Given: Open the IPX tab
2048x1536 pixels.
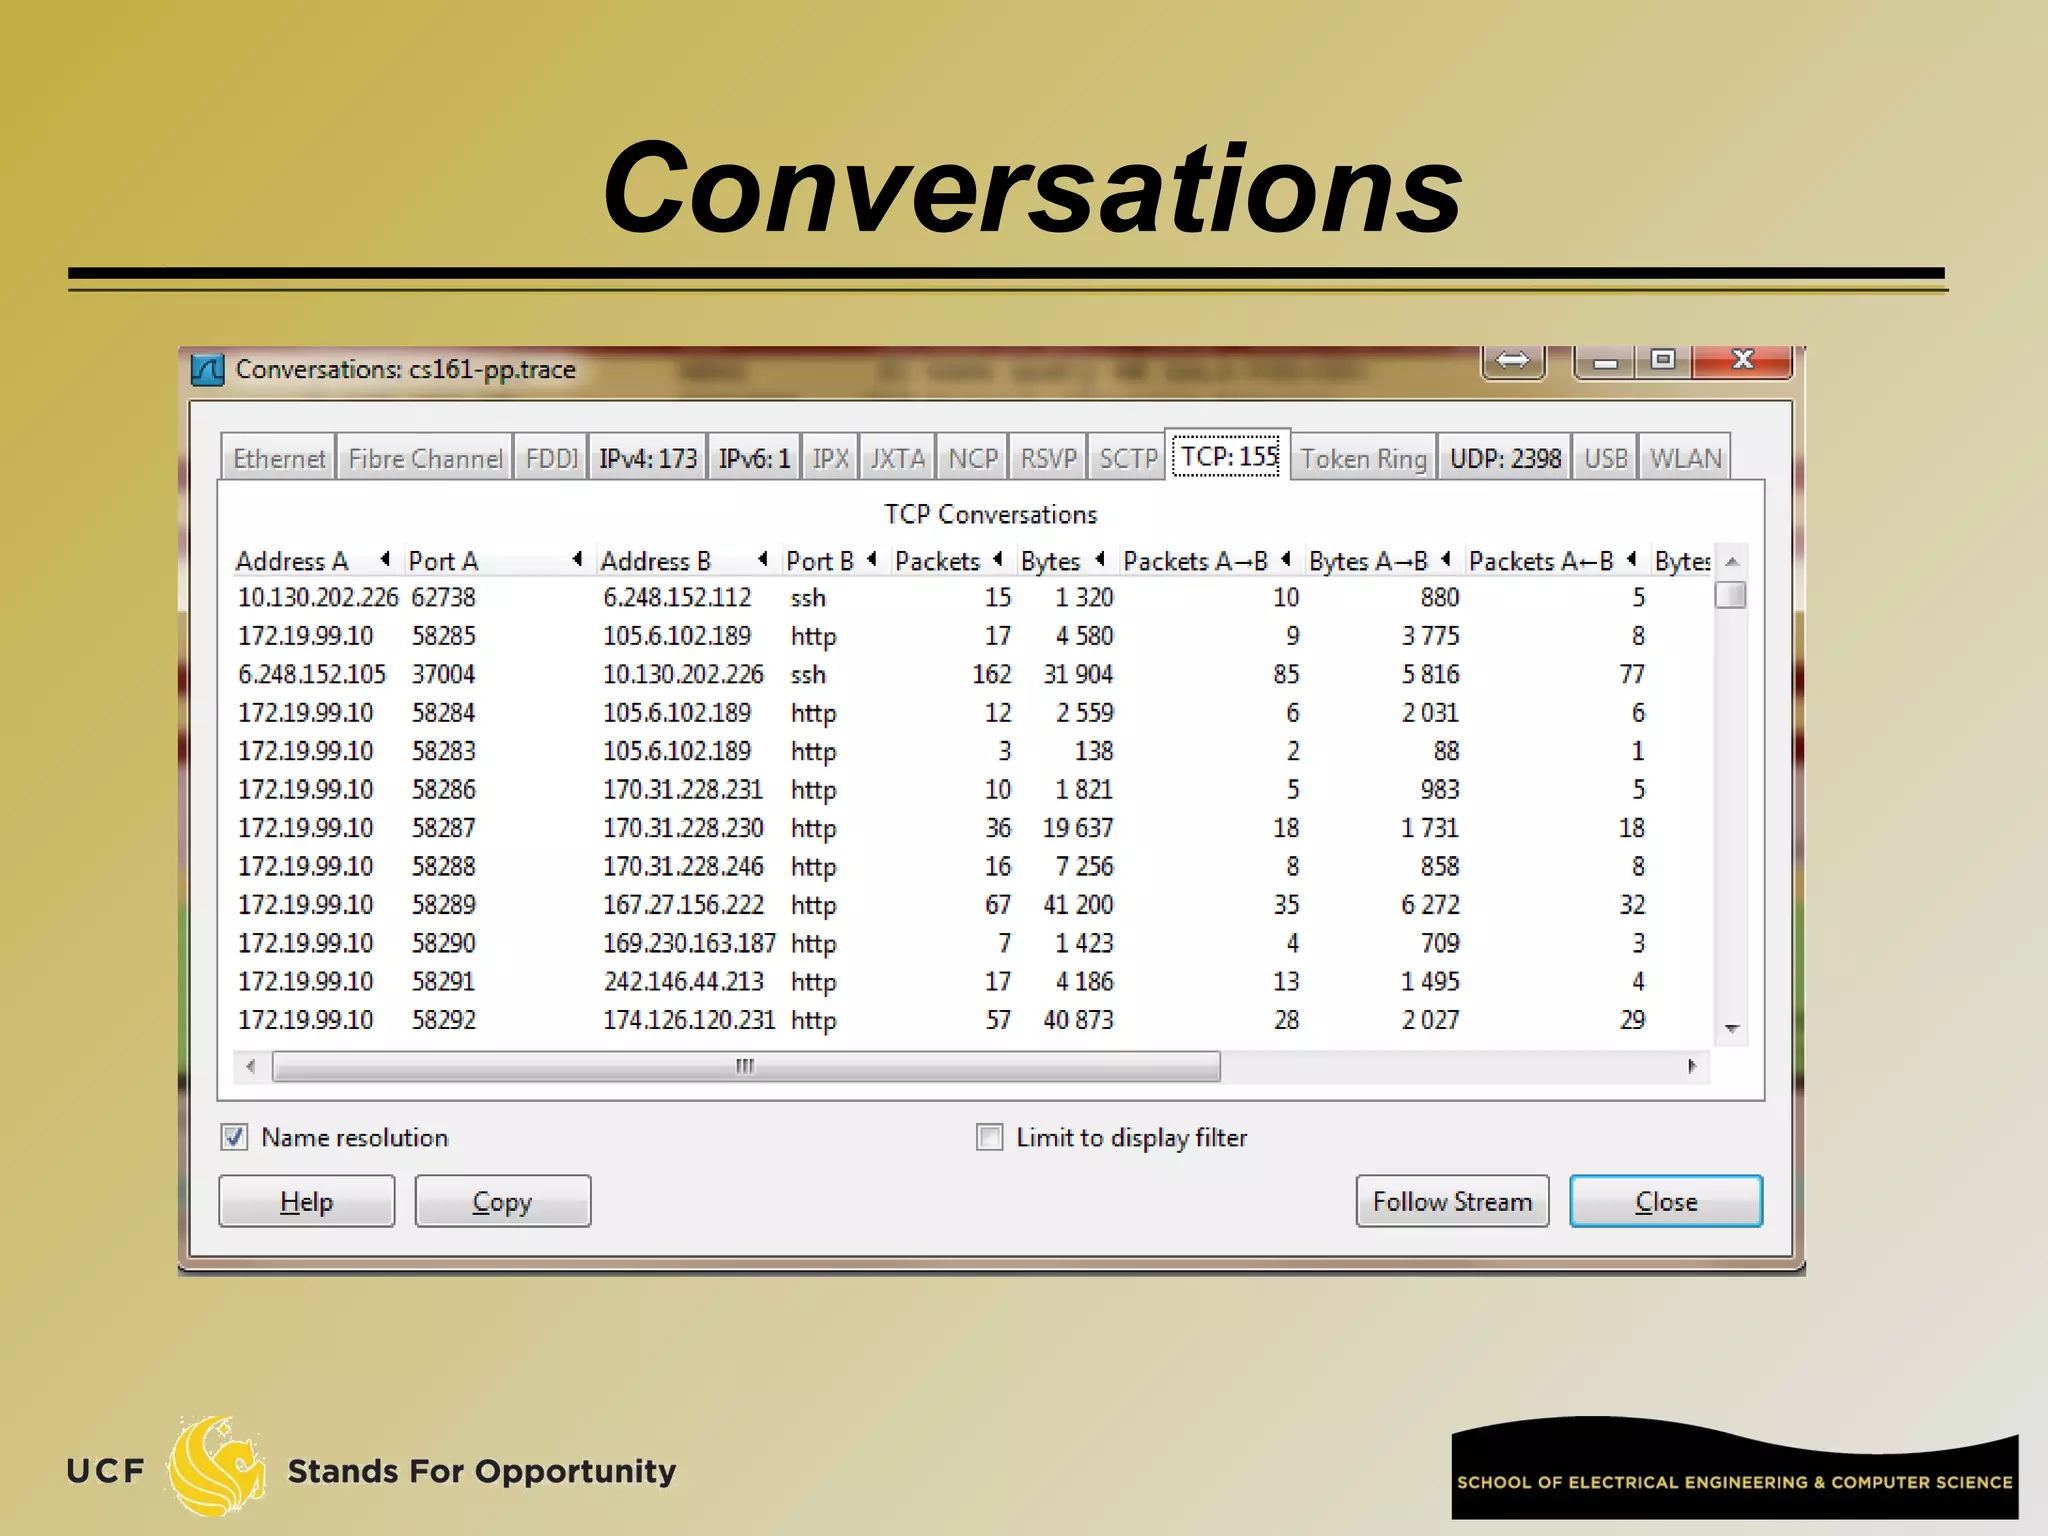Looking at the screenshot, I should 830,458.
